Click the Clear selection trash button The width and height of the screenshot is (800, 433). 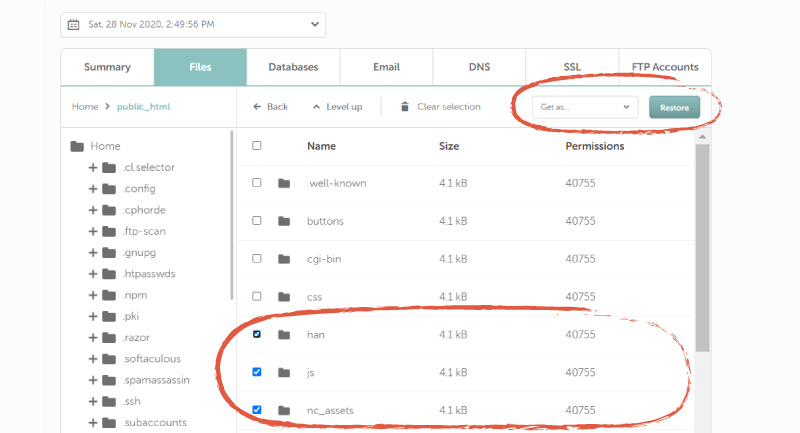tap(440, 107)
